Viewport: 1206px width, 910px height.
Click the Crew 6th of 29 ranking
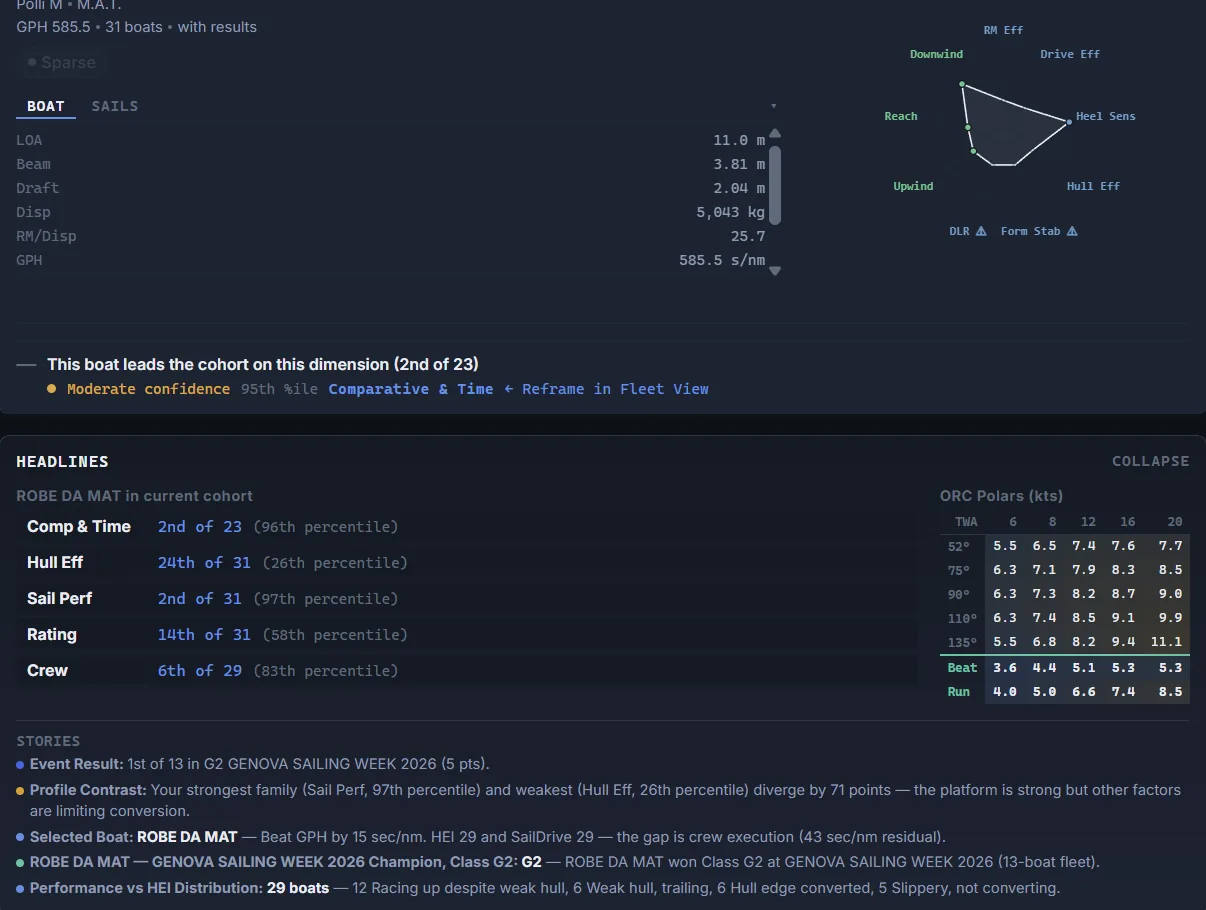click(200, 671)
